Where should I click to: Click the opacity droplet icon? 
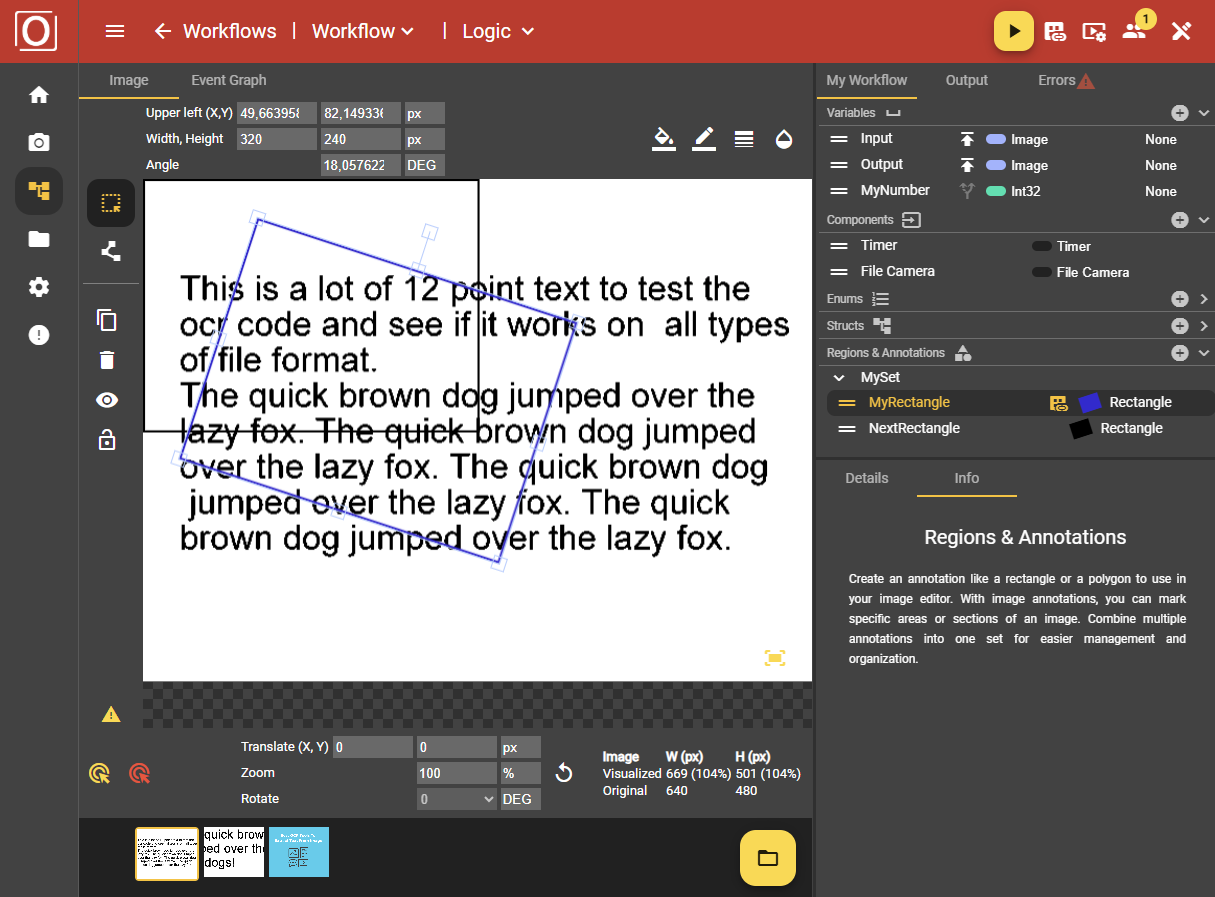784,139
